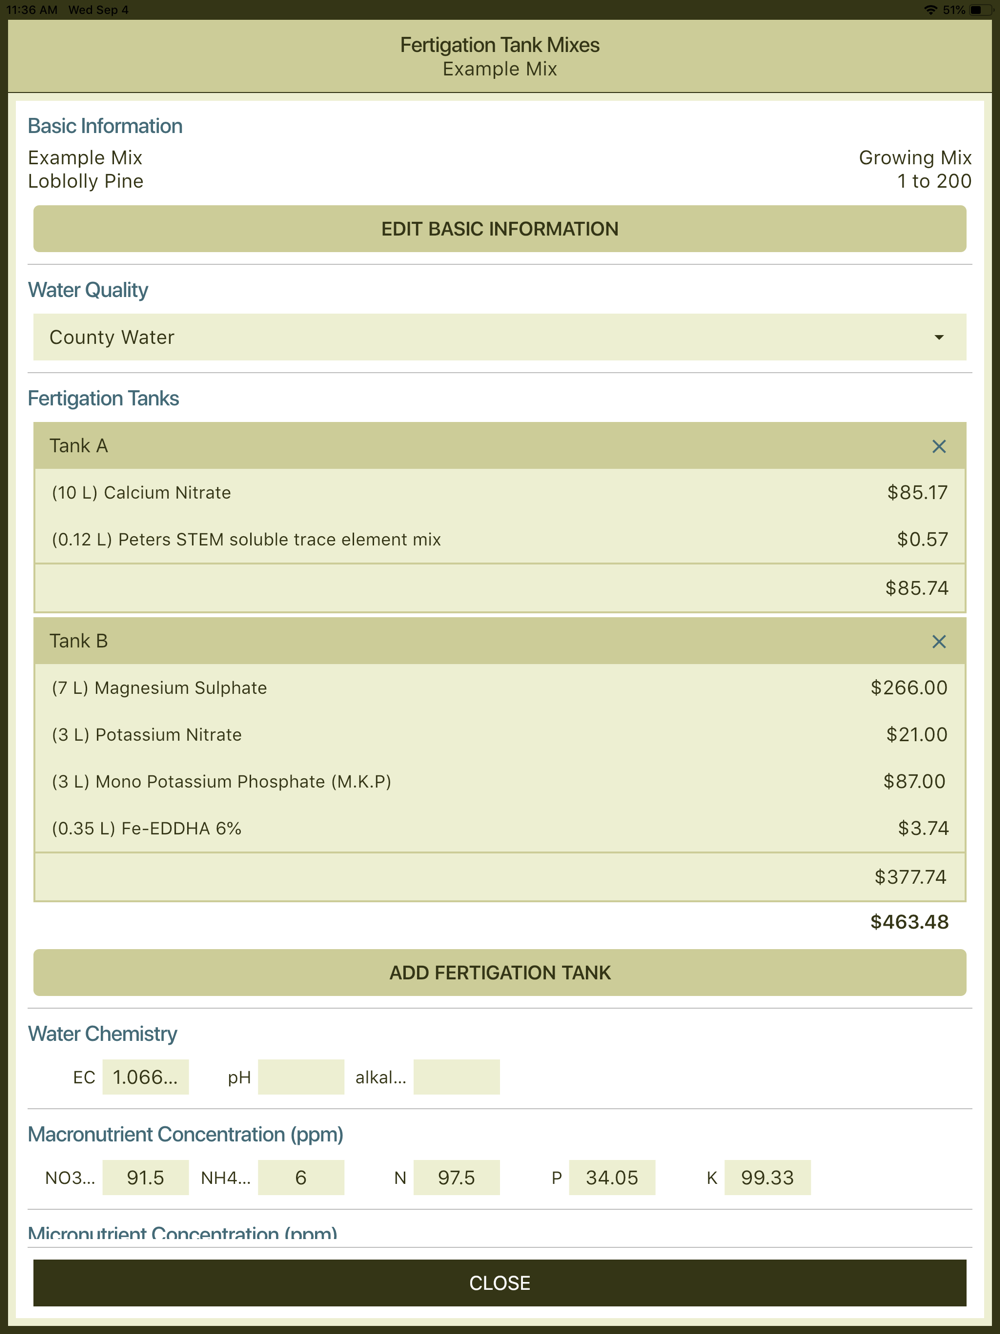Select the Mono Potassium Phosphate row

click(499, 782)
